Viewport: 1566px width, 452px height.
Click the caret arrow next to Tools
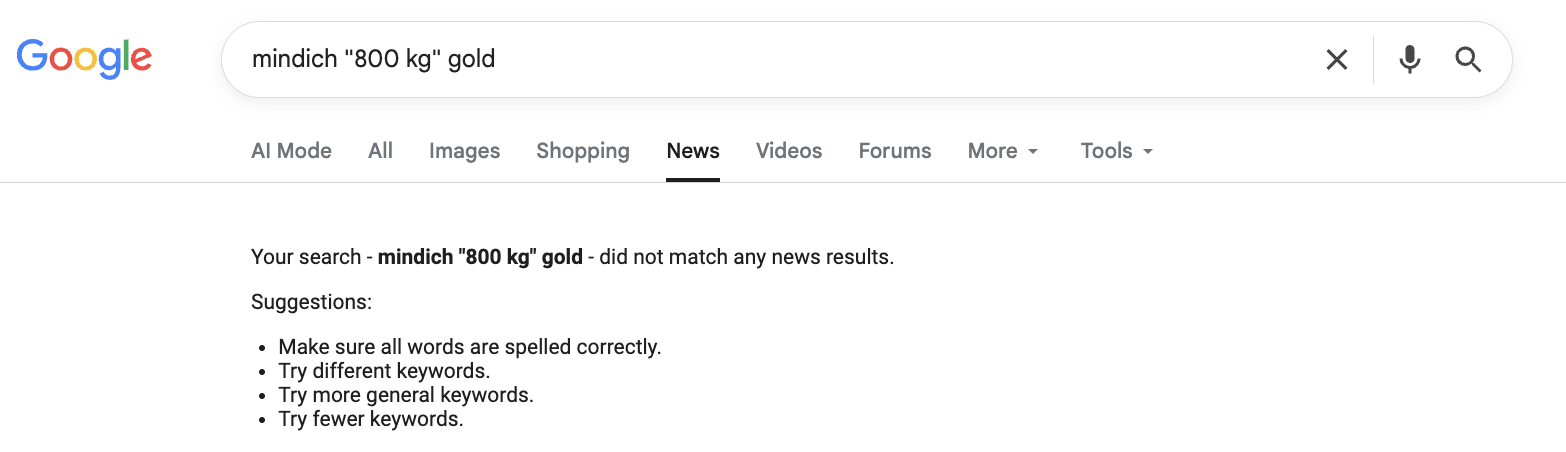(x=1148, y=152)
